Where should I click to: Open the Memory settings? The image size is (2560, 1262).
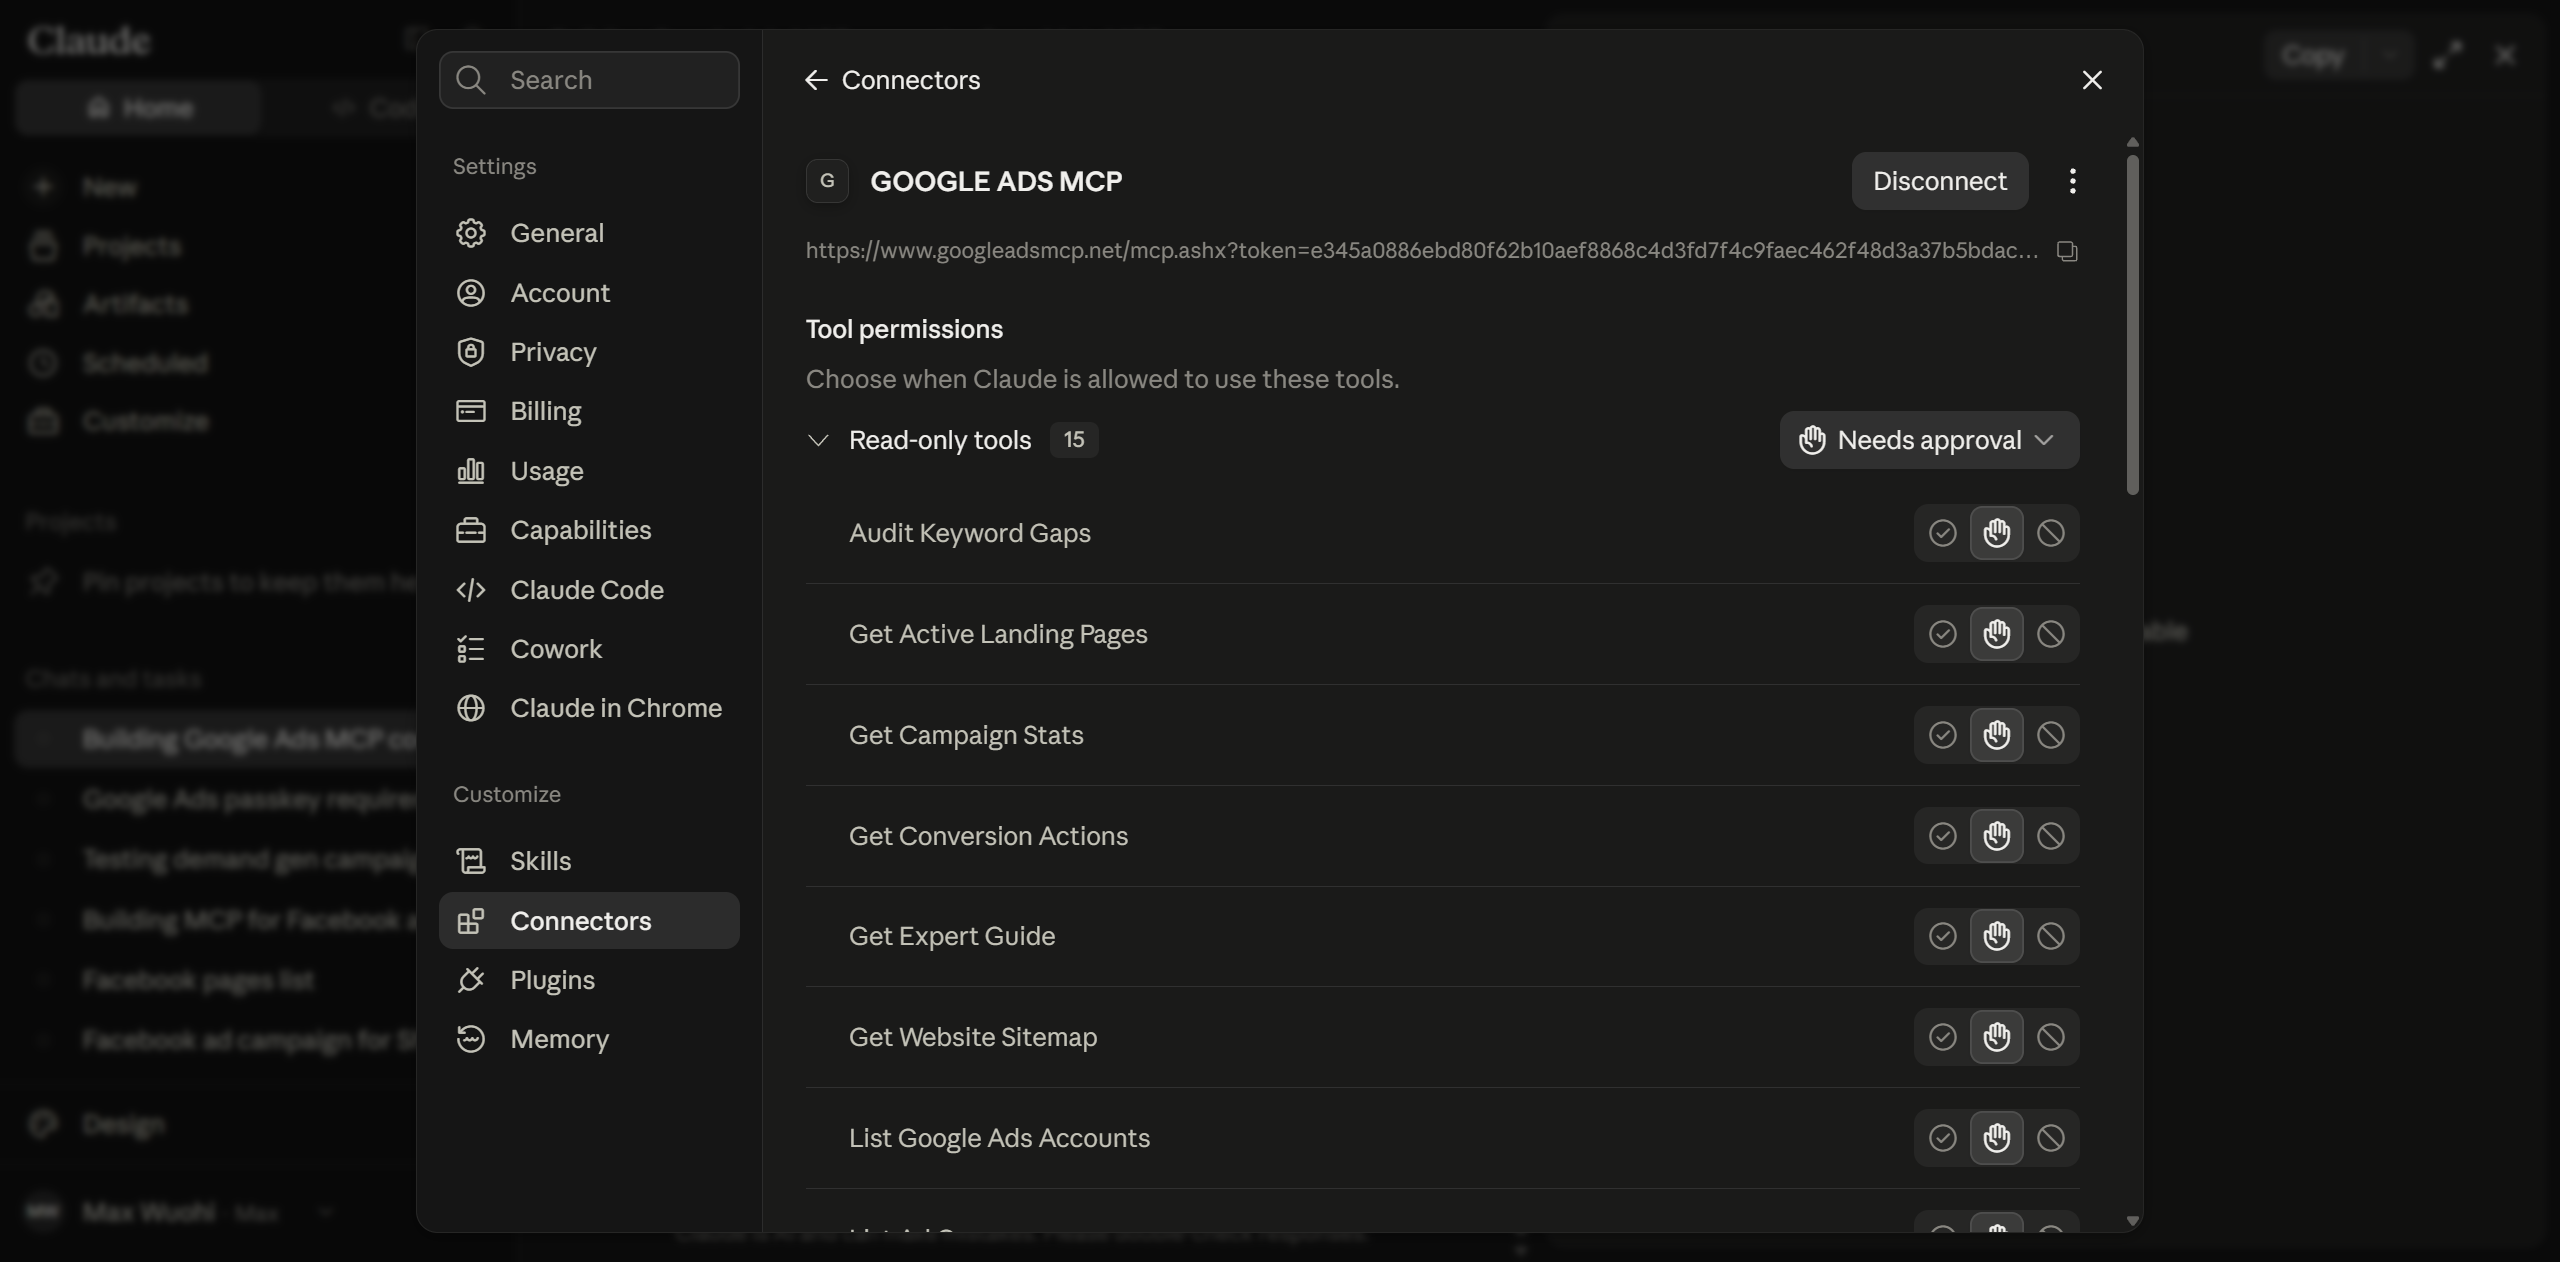click(589, 1039)
